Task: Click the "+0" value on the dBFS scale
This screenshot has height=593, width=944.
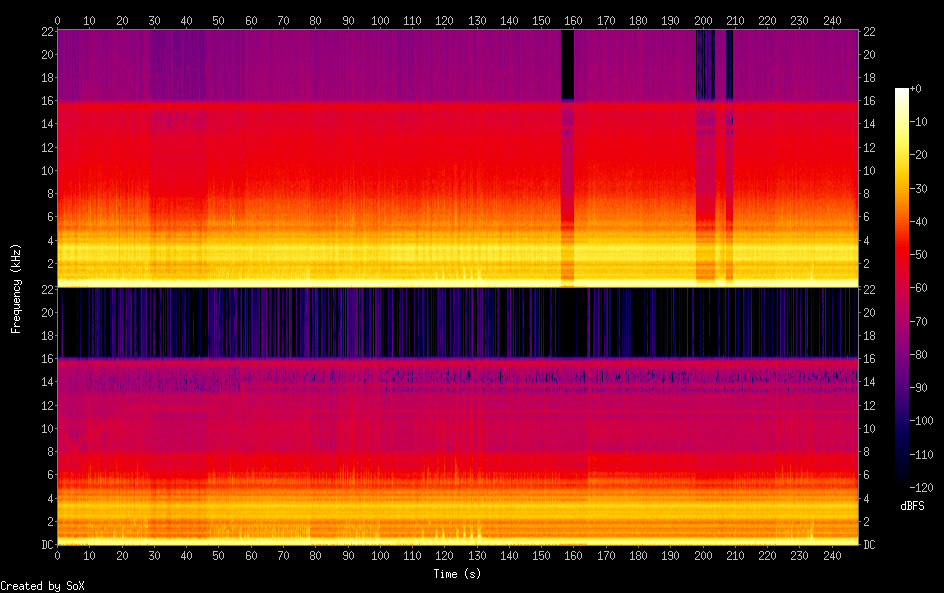Action: coord(915,88)
